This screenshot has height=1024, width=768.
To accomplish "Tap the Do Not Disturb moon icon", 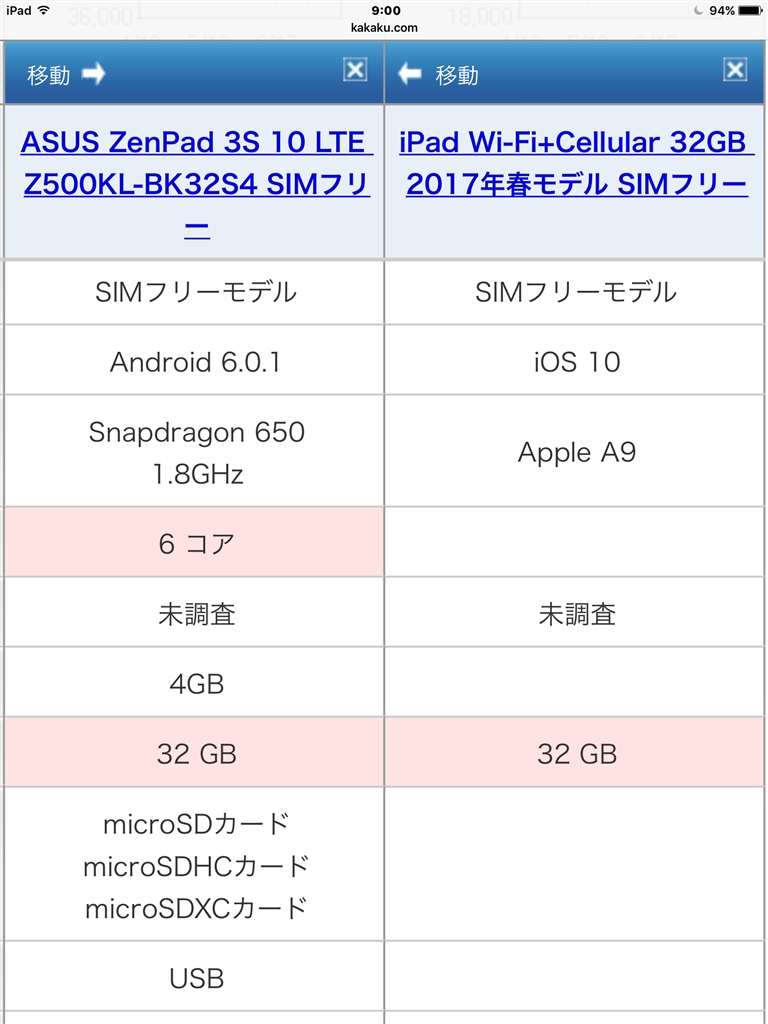I will pos(698,10).
